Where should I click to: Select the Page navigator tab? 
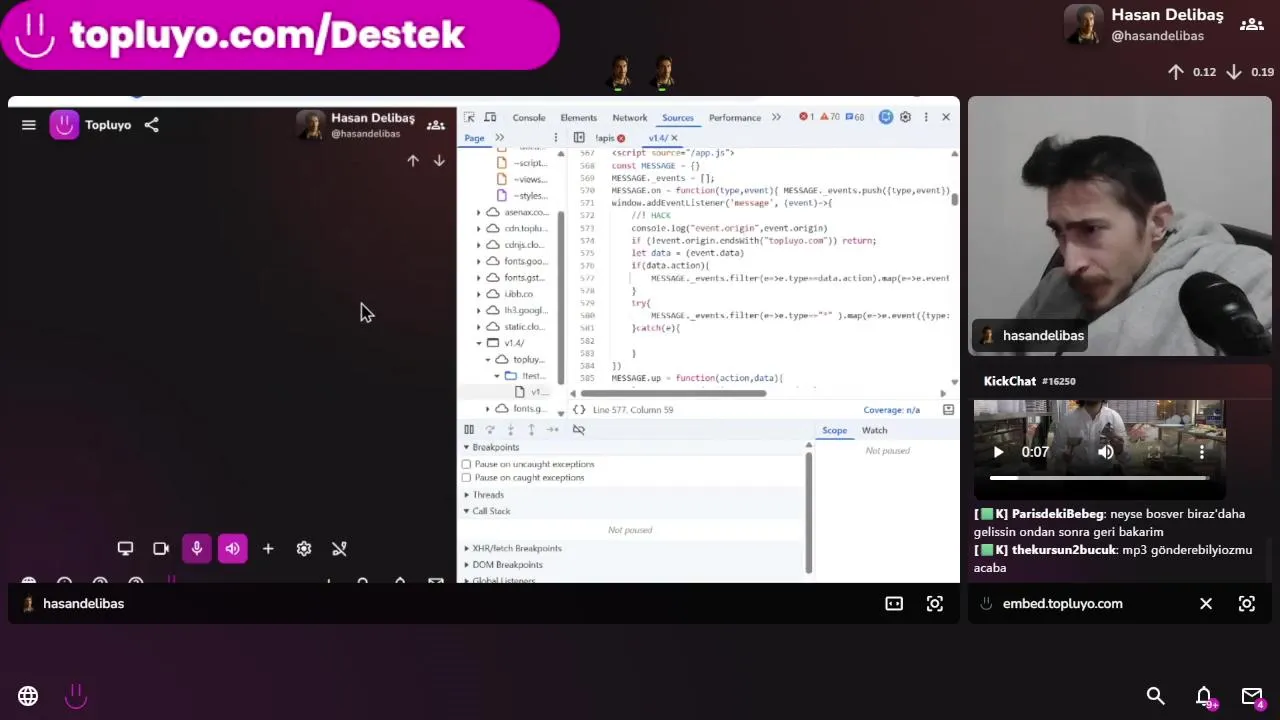point(474,138)
